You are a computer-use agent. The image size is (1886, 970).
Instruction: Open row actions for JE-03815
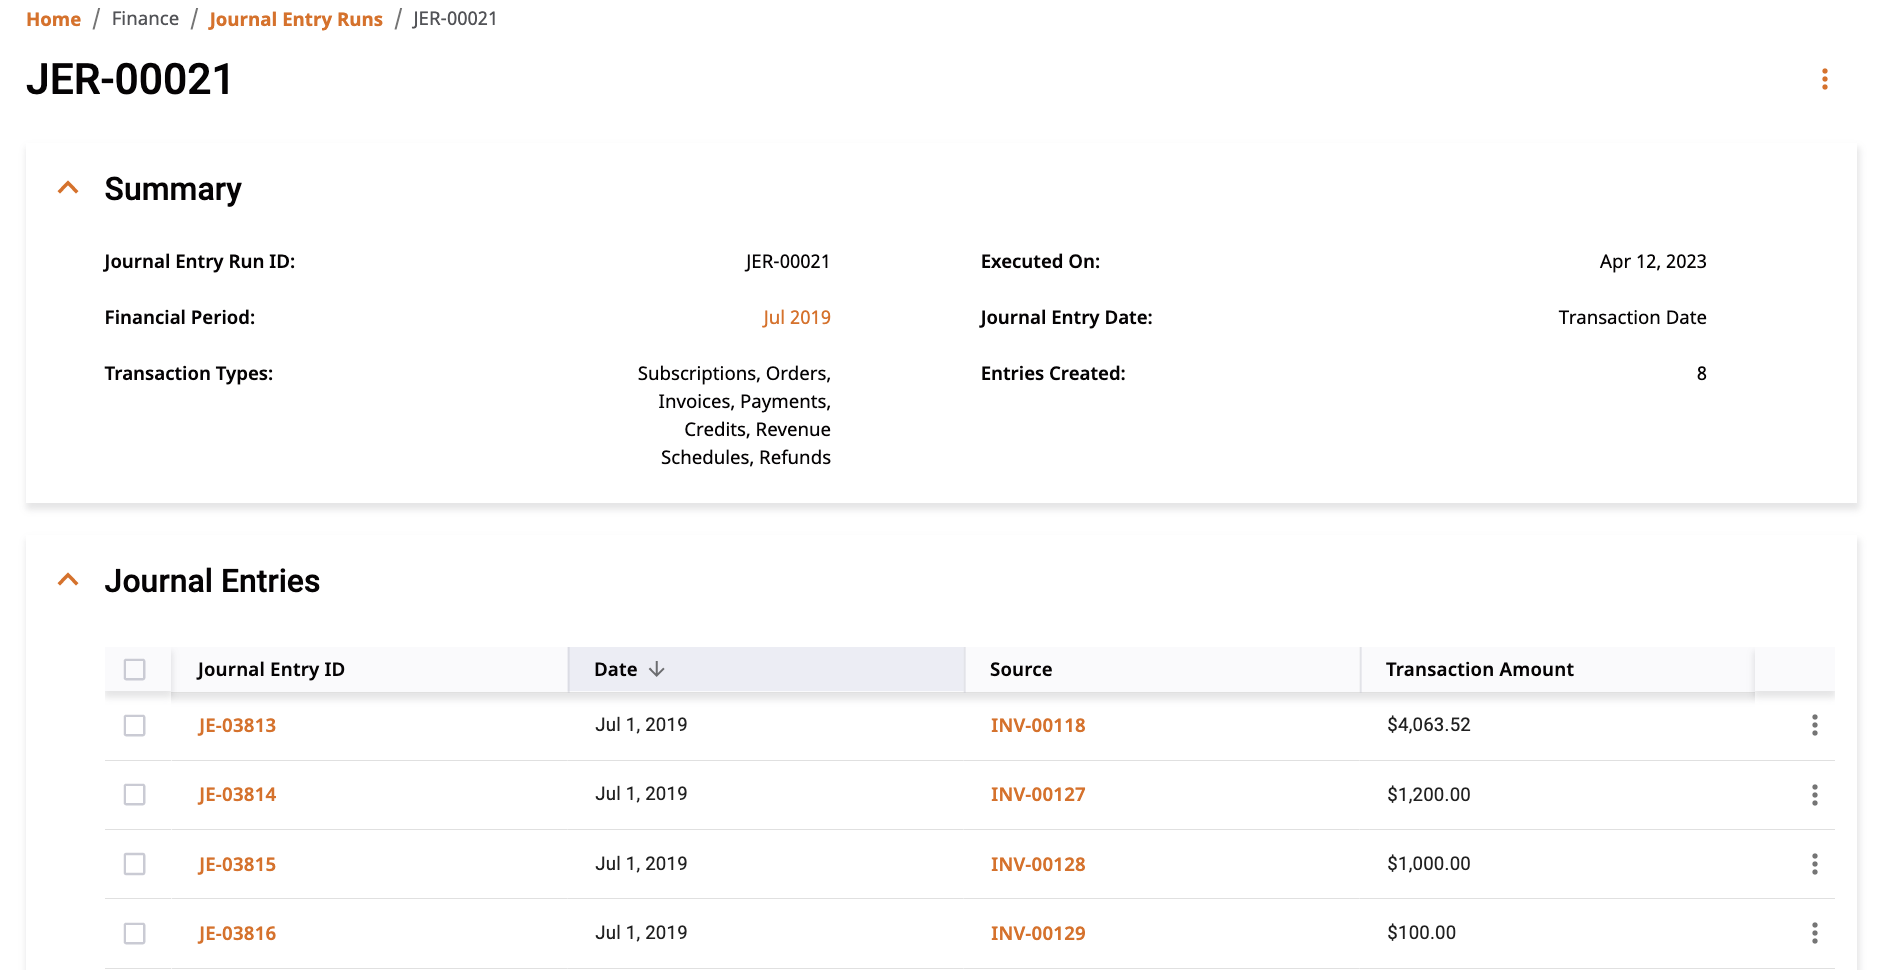(x=1814, y=864)
